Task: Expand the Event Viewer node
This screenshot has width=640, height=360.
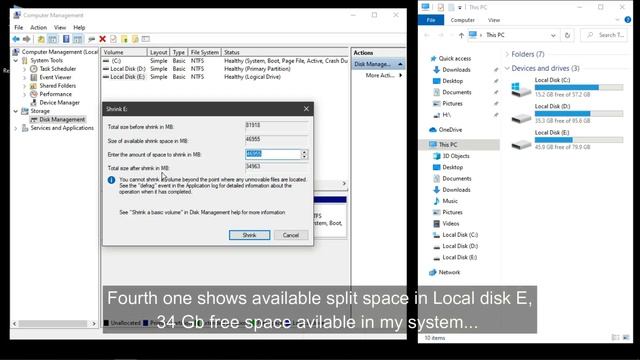Action: [x=24, y=77]
